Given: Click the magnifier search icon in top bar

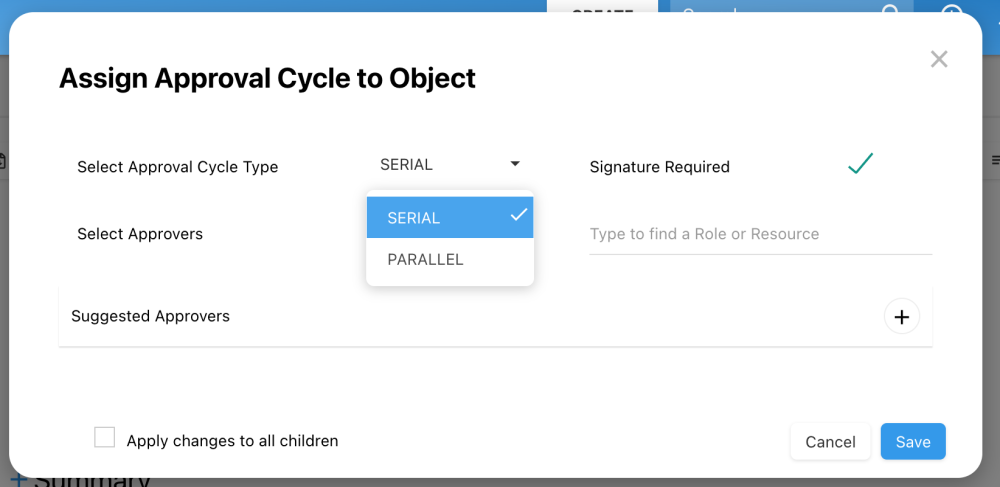Looking at the screenshot, I should pos(890,9).
